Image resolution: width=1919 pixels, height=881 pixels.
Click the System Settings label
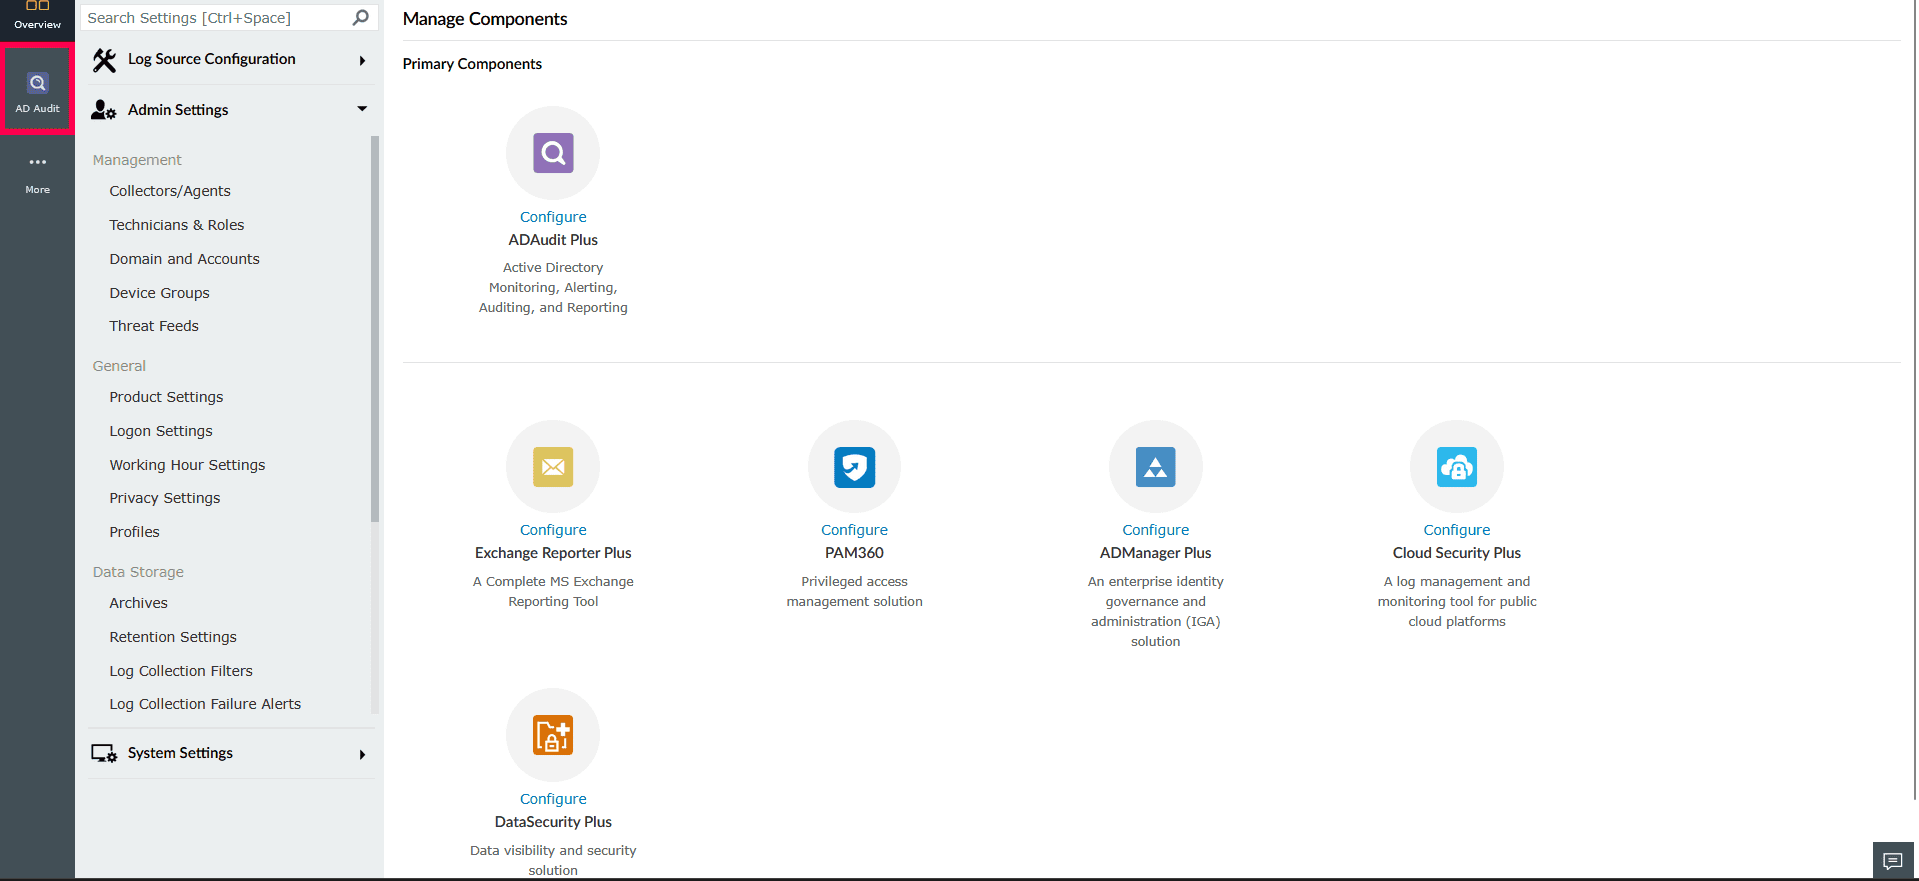180,753
